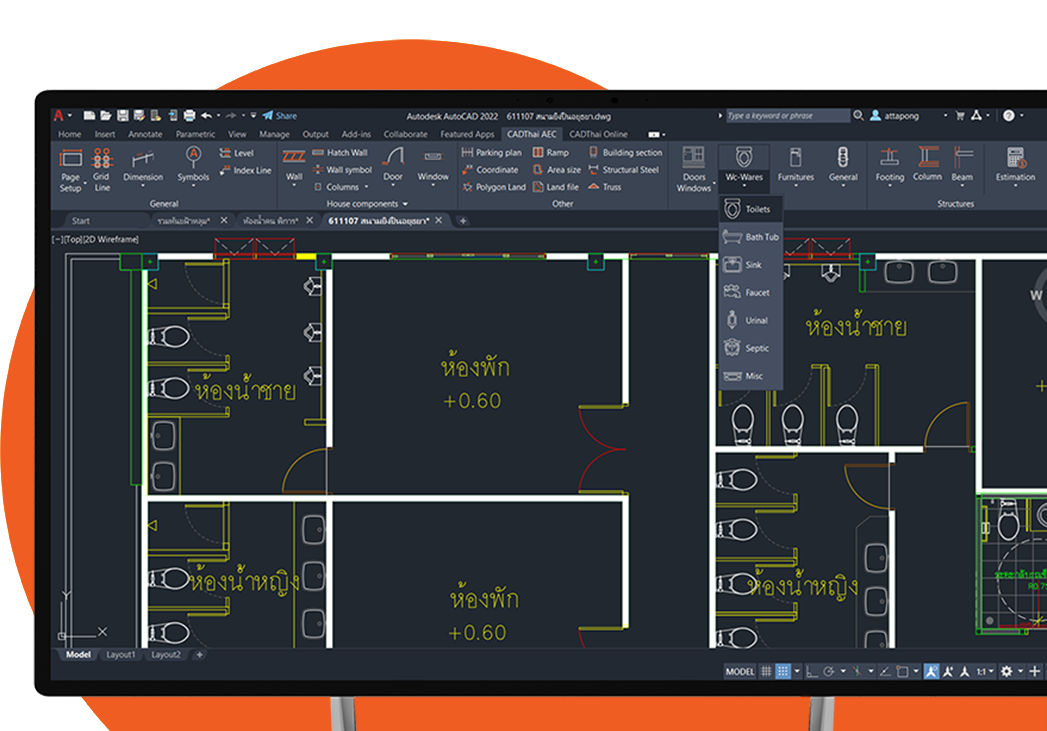
Task: Open the CADThai Online ribbon tab
Action: click(598, 134)
